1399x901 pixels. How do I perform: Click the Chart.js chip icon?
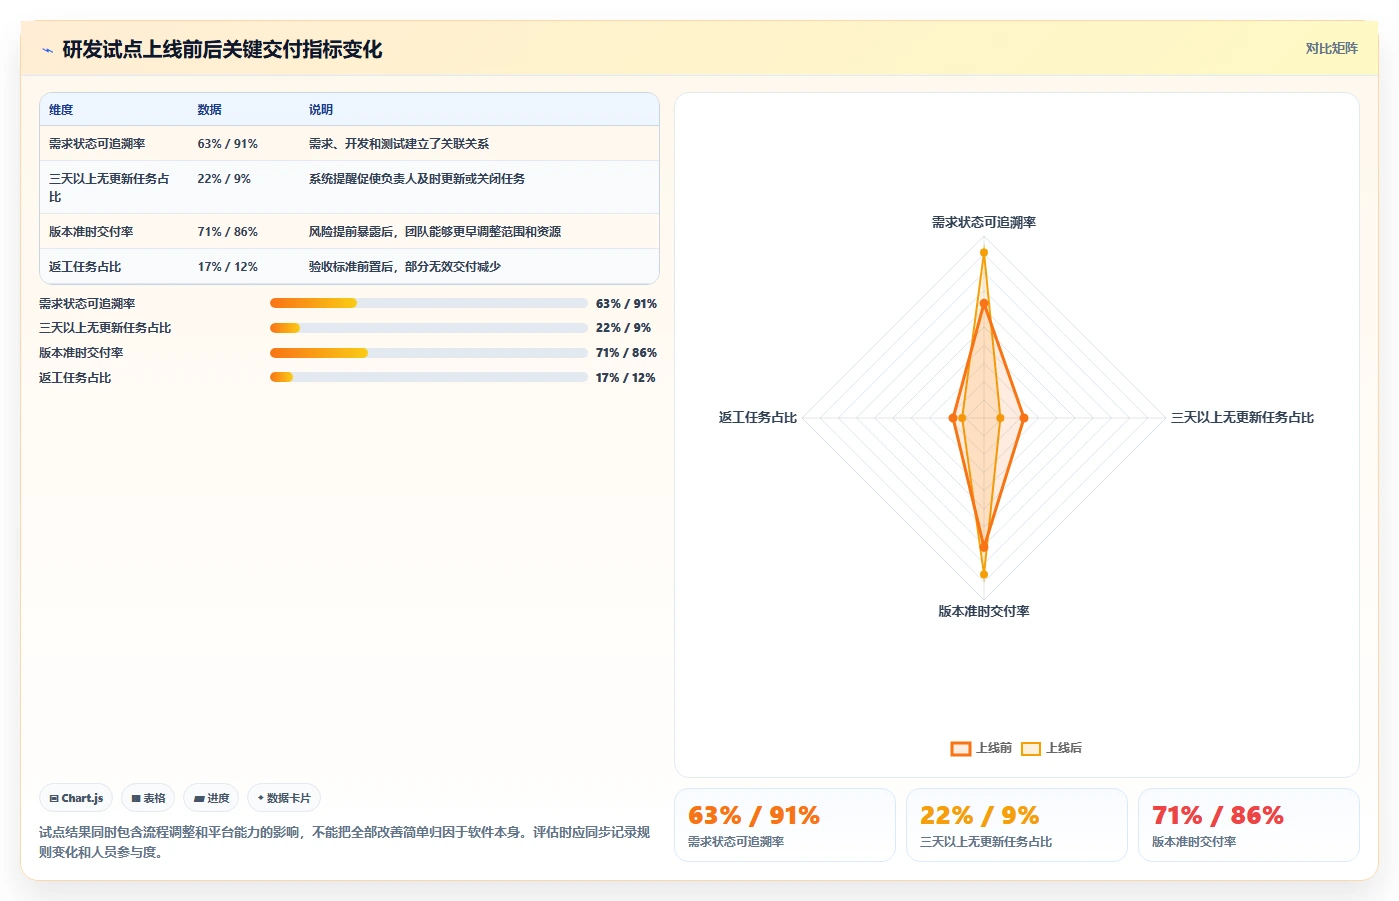point(54,798)
